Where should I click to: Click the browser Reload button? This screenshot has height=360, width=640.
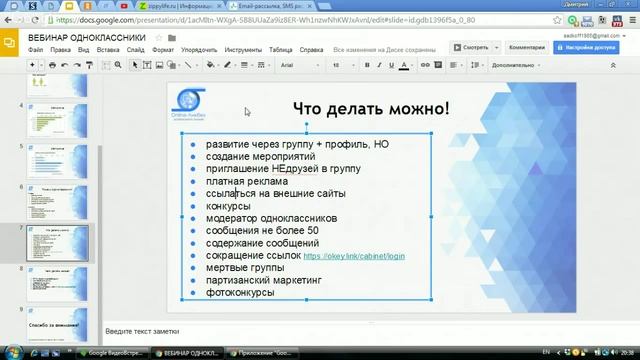[x=35, y=20]
